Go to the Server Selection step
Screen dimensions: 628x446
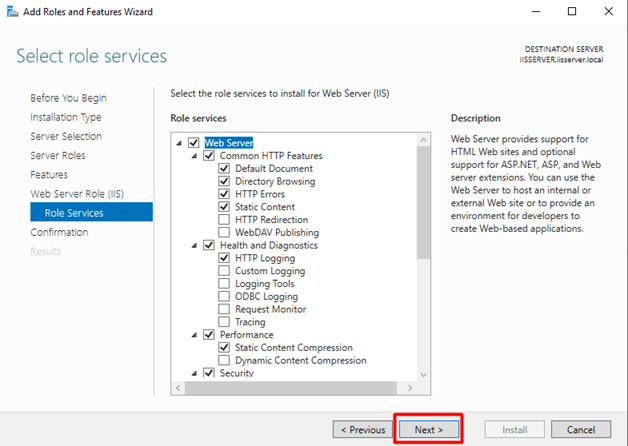(x=66, y=137)
